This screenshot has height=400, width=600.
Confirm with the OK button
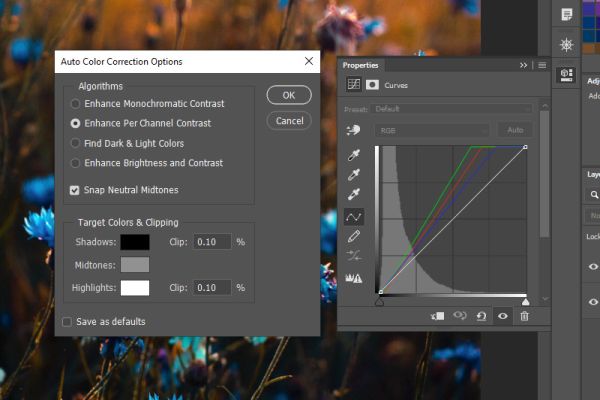(289, 95)
